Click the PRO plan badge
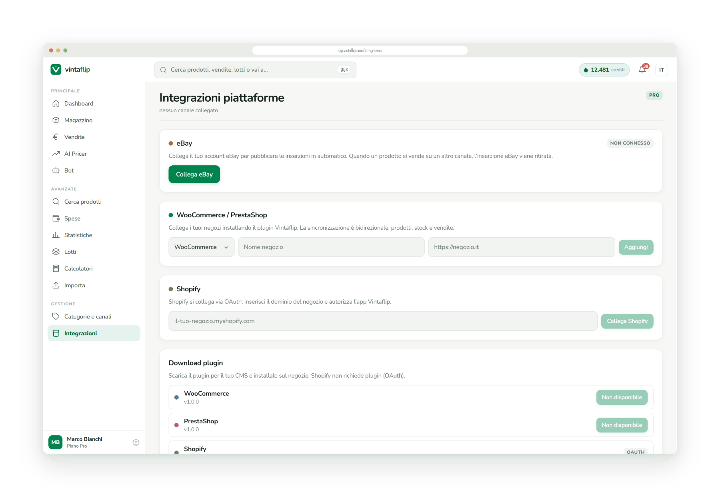 654,95
